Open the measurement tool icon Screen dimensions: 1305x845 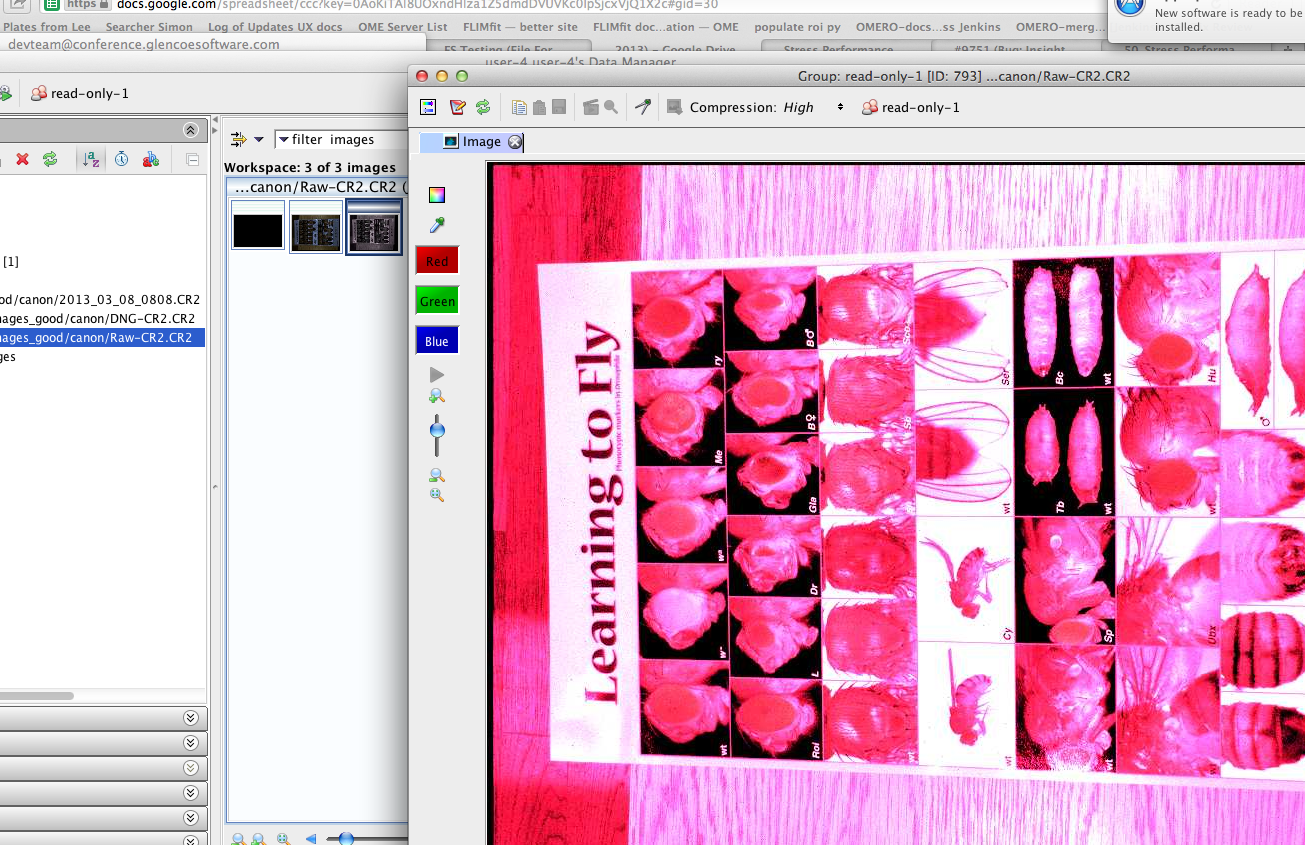[642, 107]
